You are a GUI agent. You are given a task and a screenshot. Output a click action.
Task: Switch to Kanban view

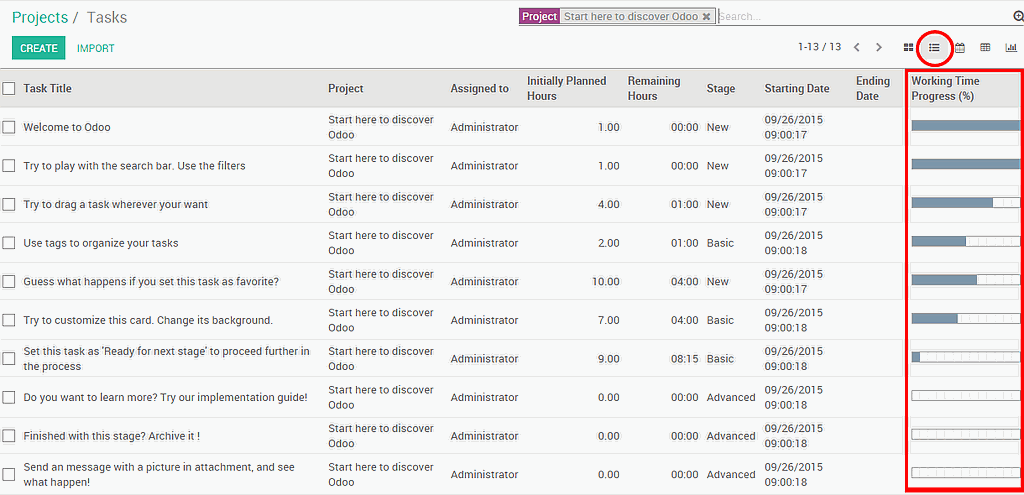(x=908, y=47)
